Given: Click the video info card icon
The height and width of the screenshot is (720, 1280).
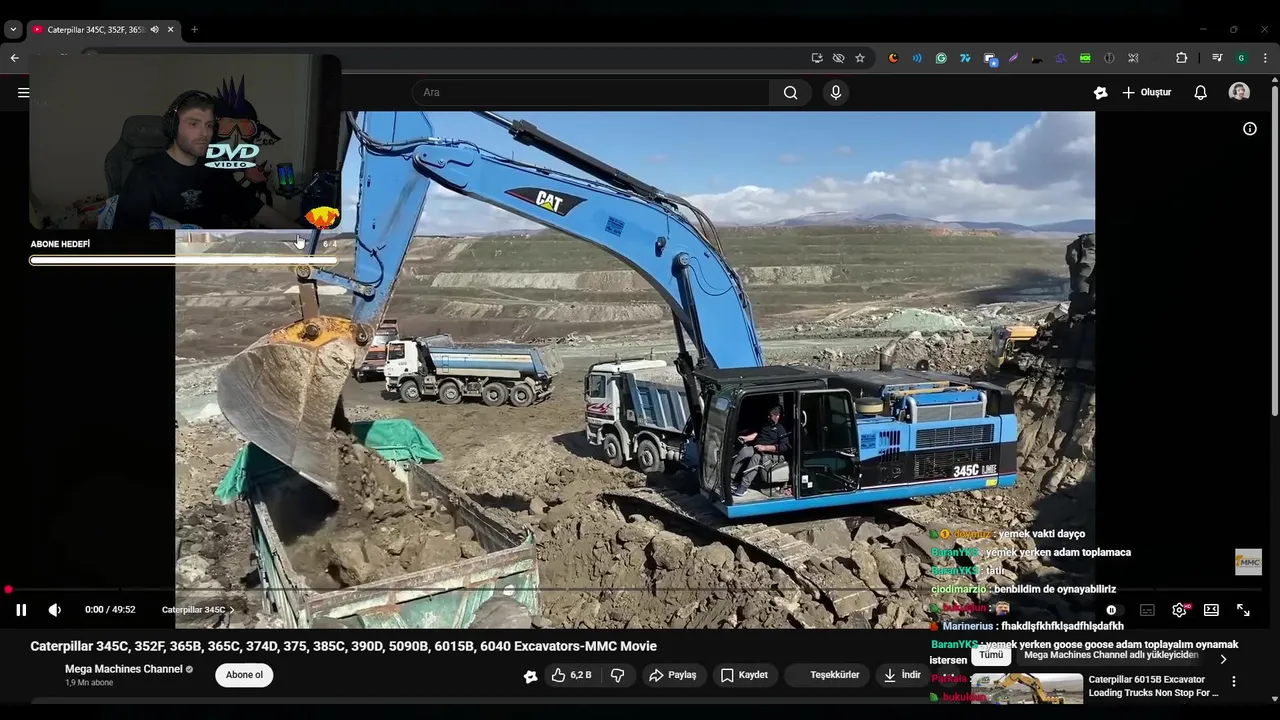Looking at the screenshot, I should [1249, 128].
